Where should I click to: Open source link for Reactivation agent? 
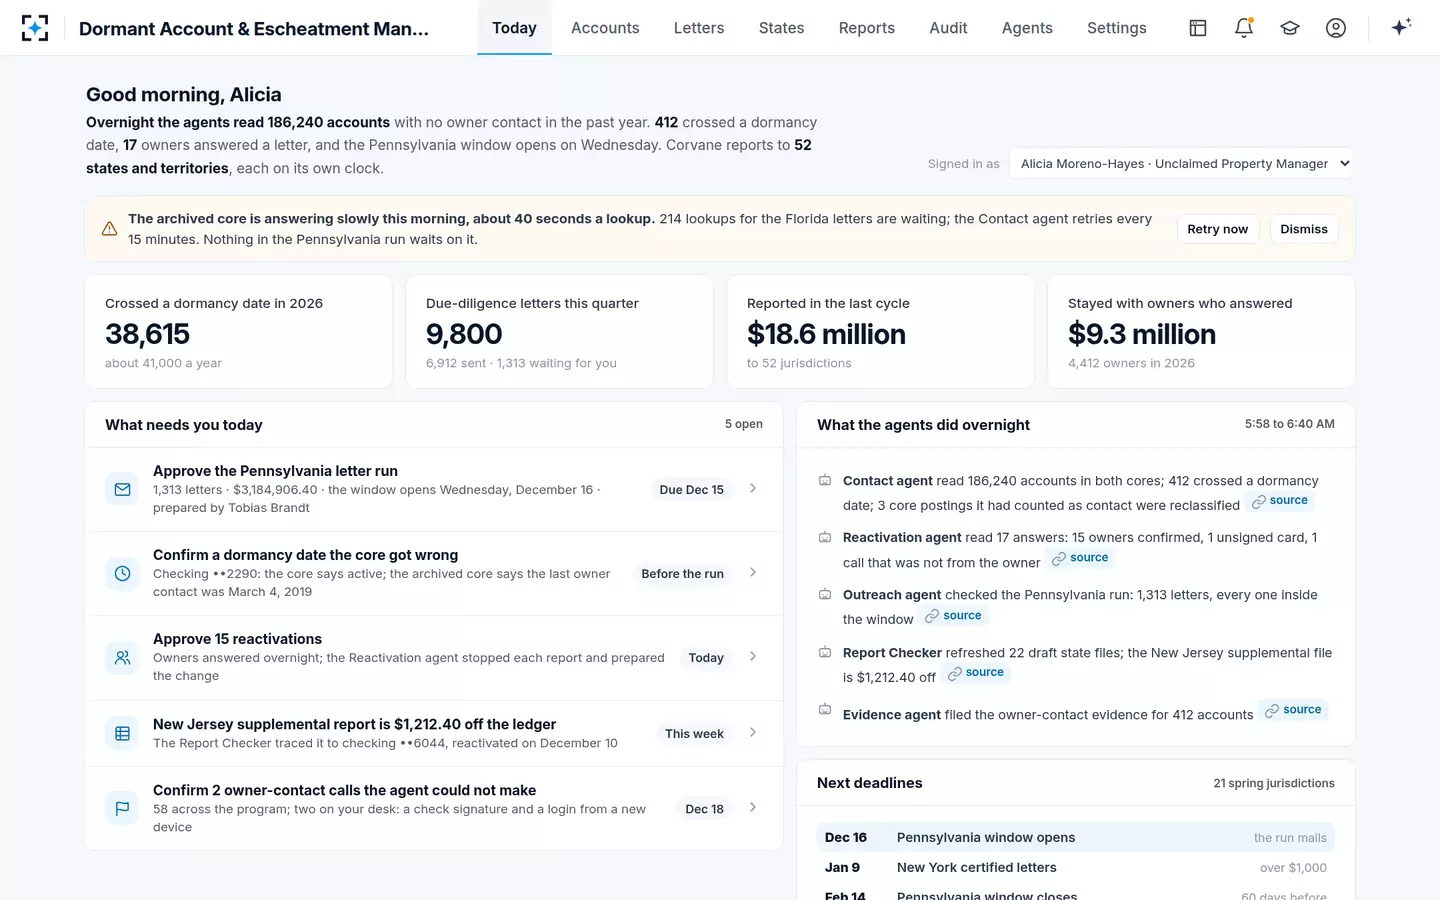1080,558
